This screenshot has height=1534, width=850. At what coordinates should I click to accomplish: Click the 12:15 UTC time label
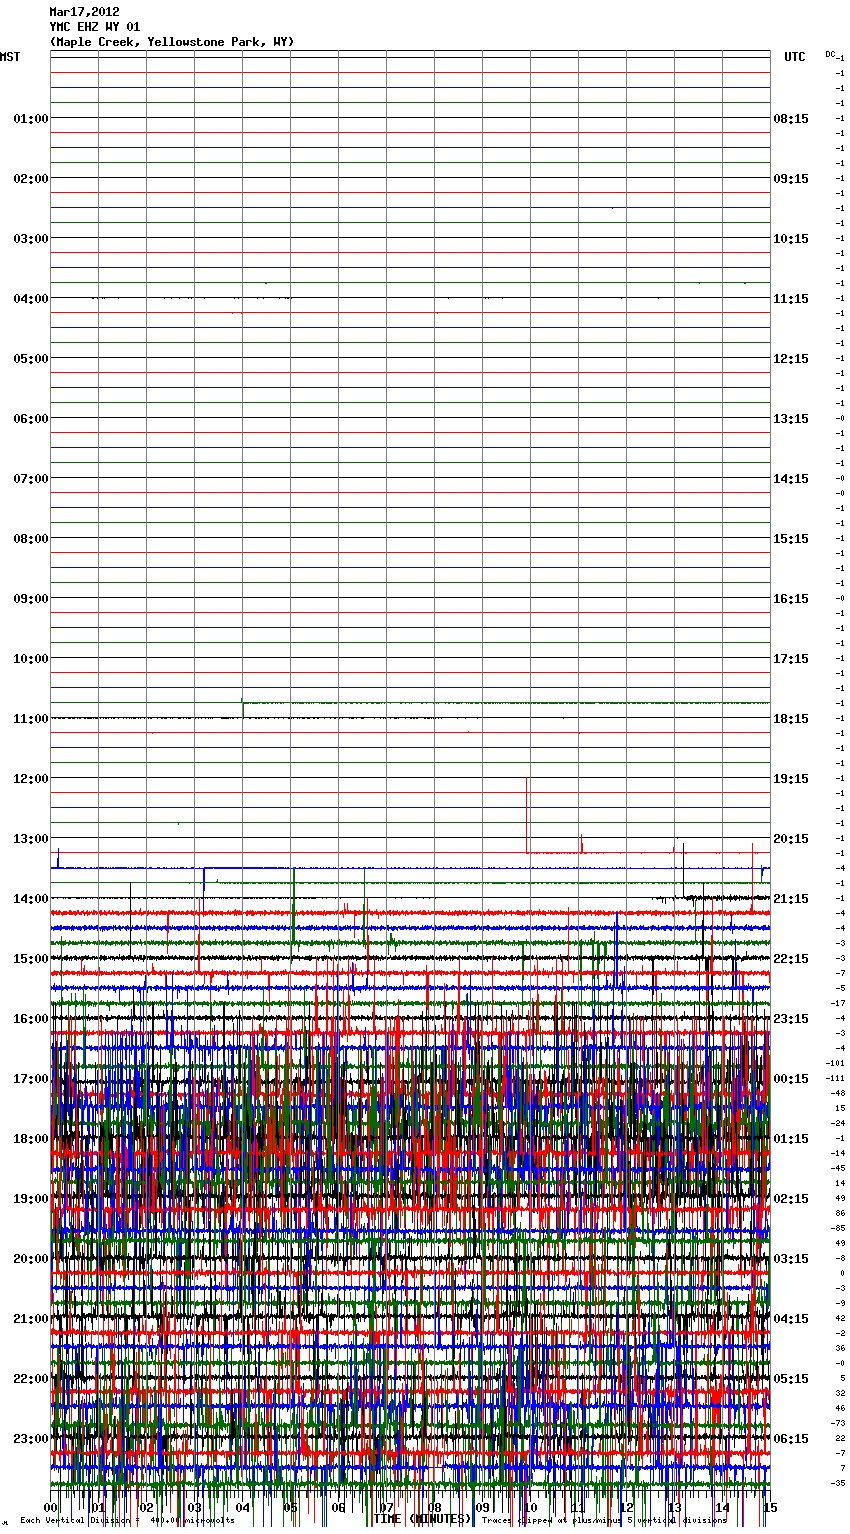791,359
